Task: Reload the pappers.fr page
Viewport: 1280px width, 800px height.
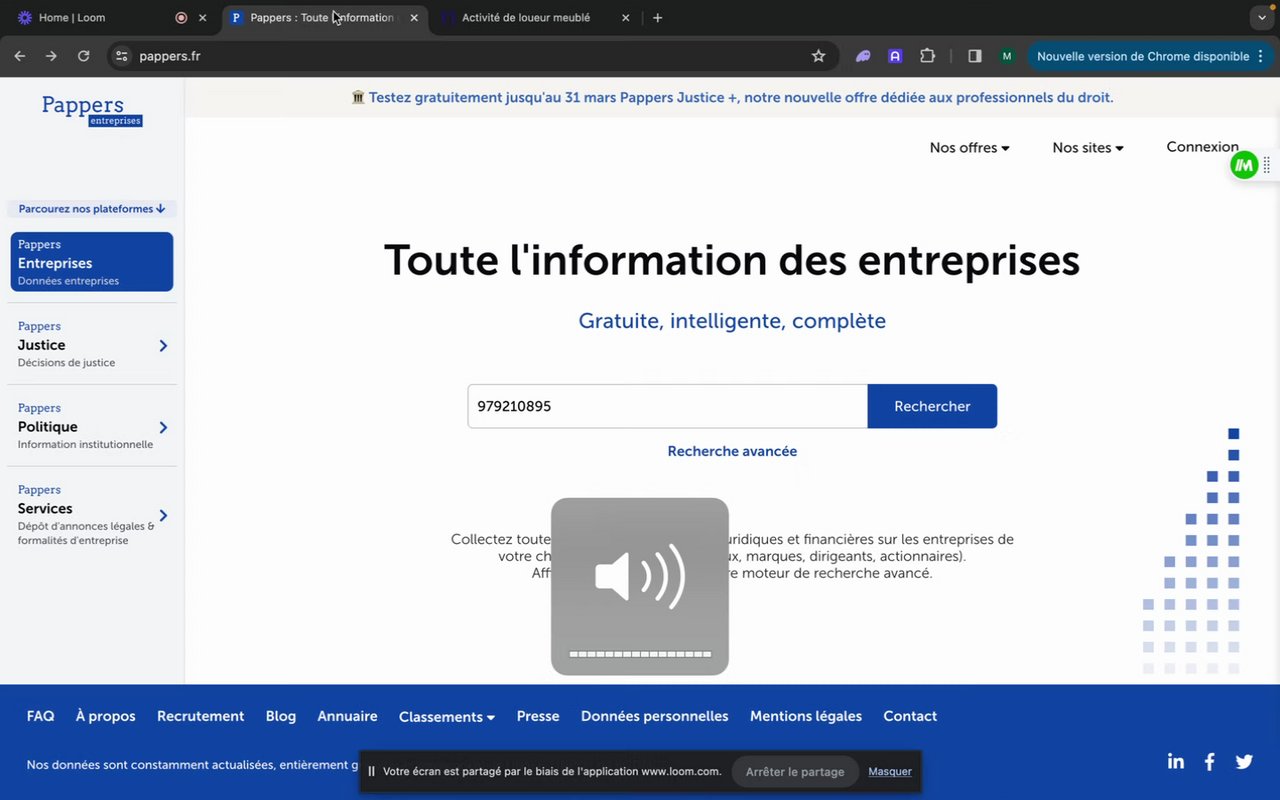Action: pyautogui.click(x=83, y=56)
